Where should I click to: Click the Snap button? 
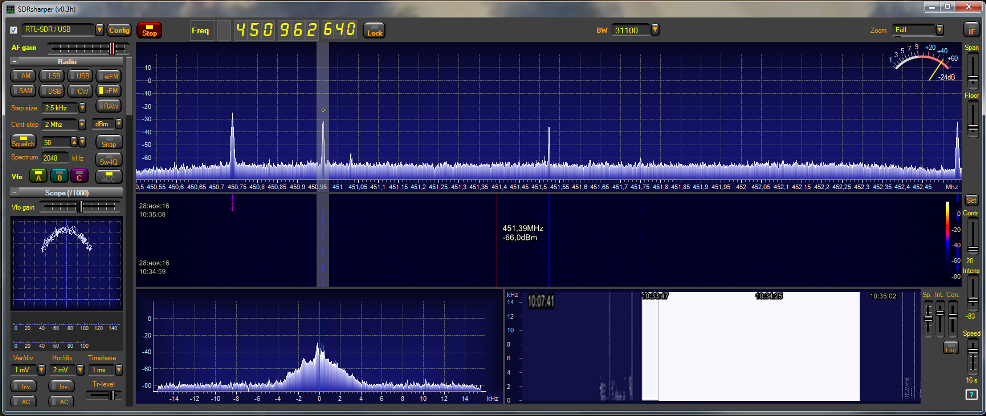point(109,142)
